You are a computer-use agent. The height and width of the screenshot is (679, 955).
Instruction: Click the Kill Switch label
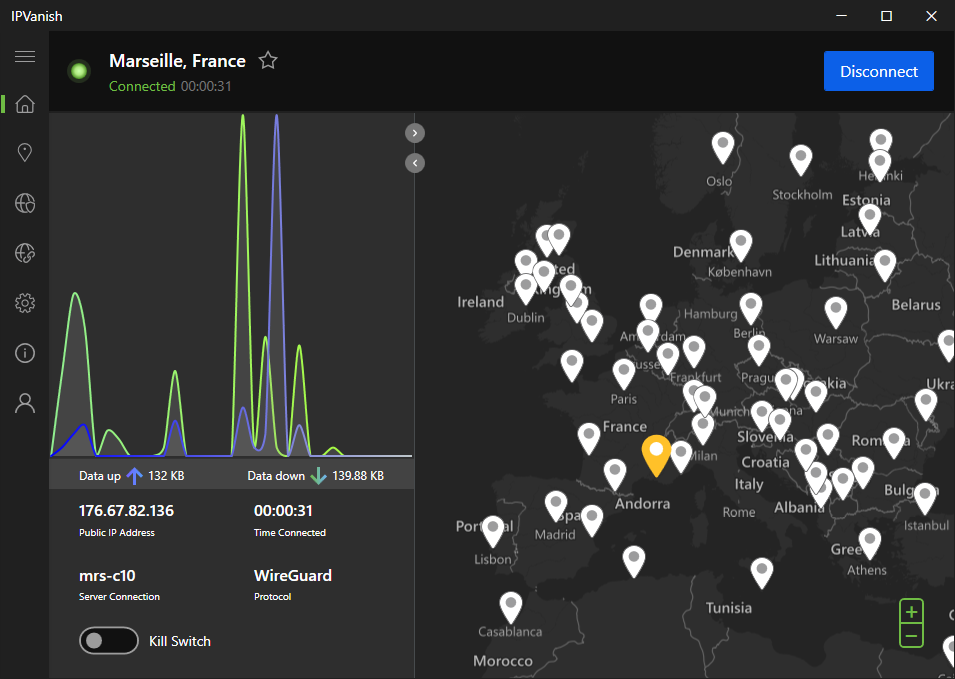tap(180, 641)
